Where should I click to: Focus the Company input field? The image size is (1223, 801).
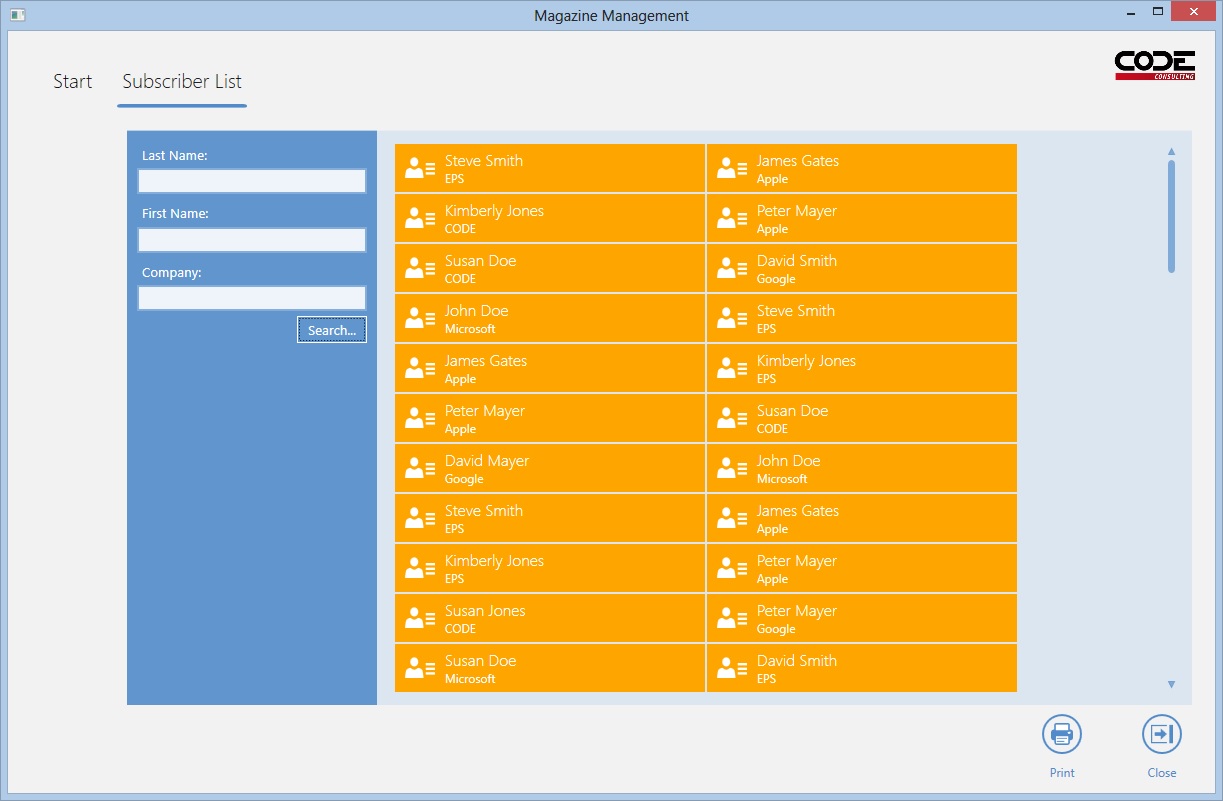252,298
